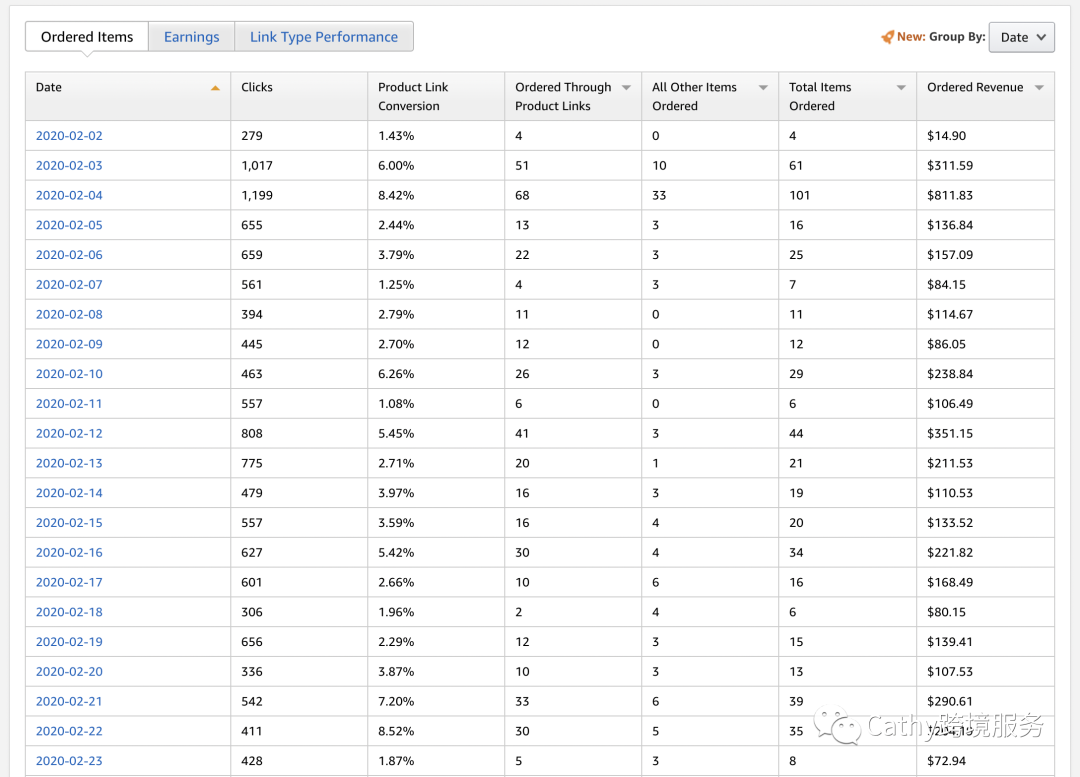The width and height of the screenshot is (1080, 777).
Task: Click the Product Link Conversion column header
Action: click(x=413, y=96)
